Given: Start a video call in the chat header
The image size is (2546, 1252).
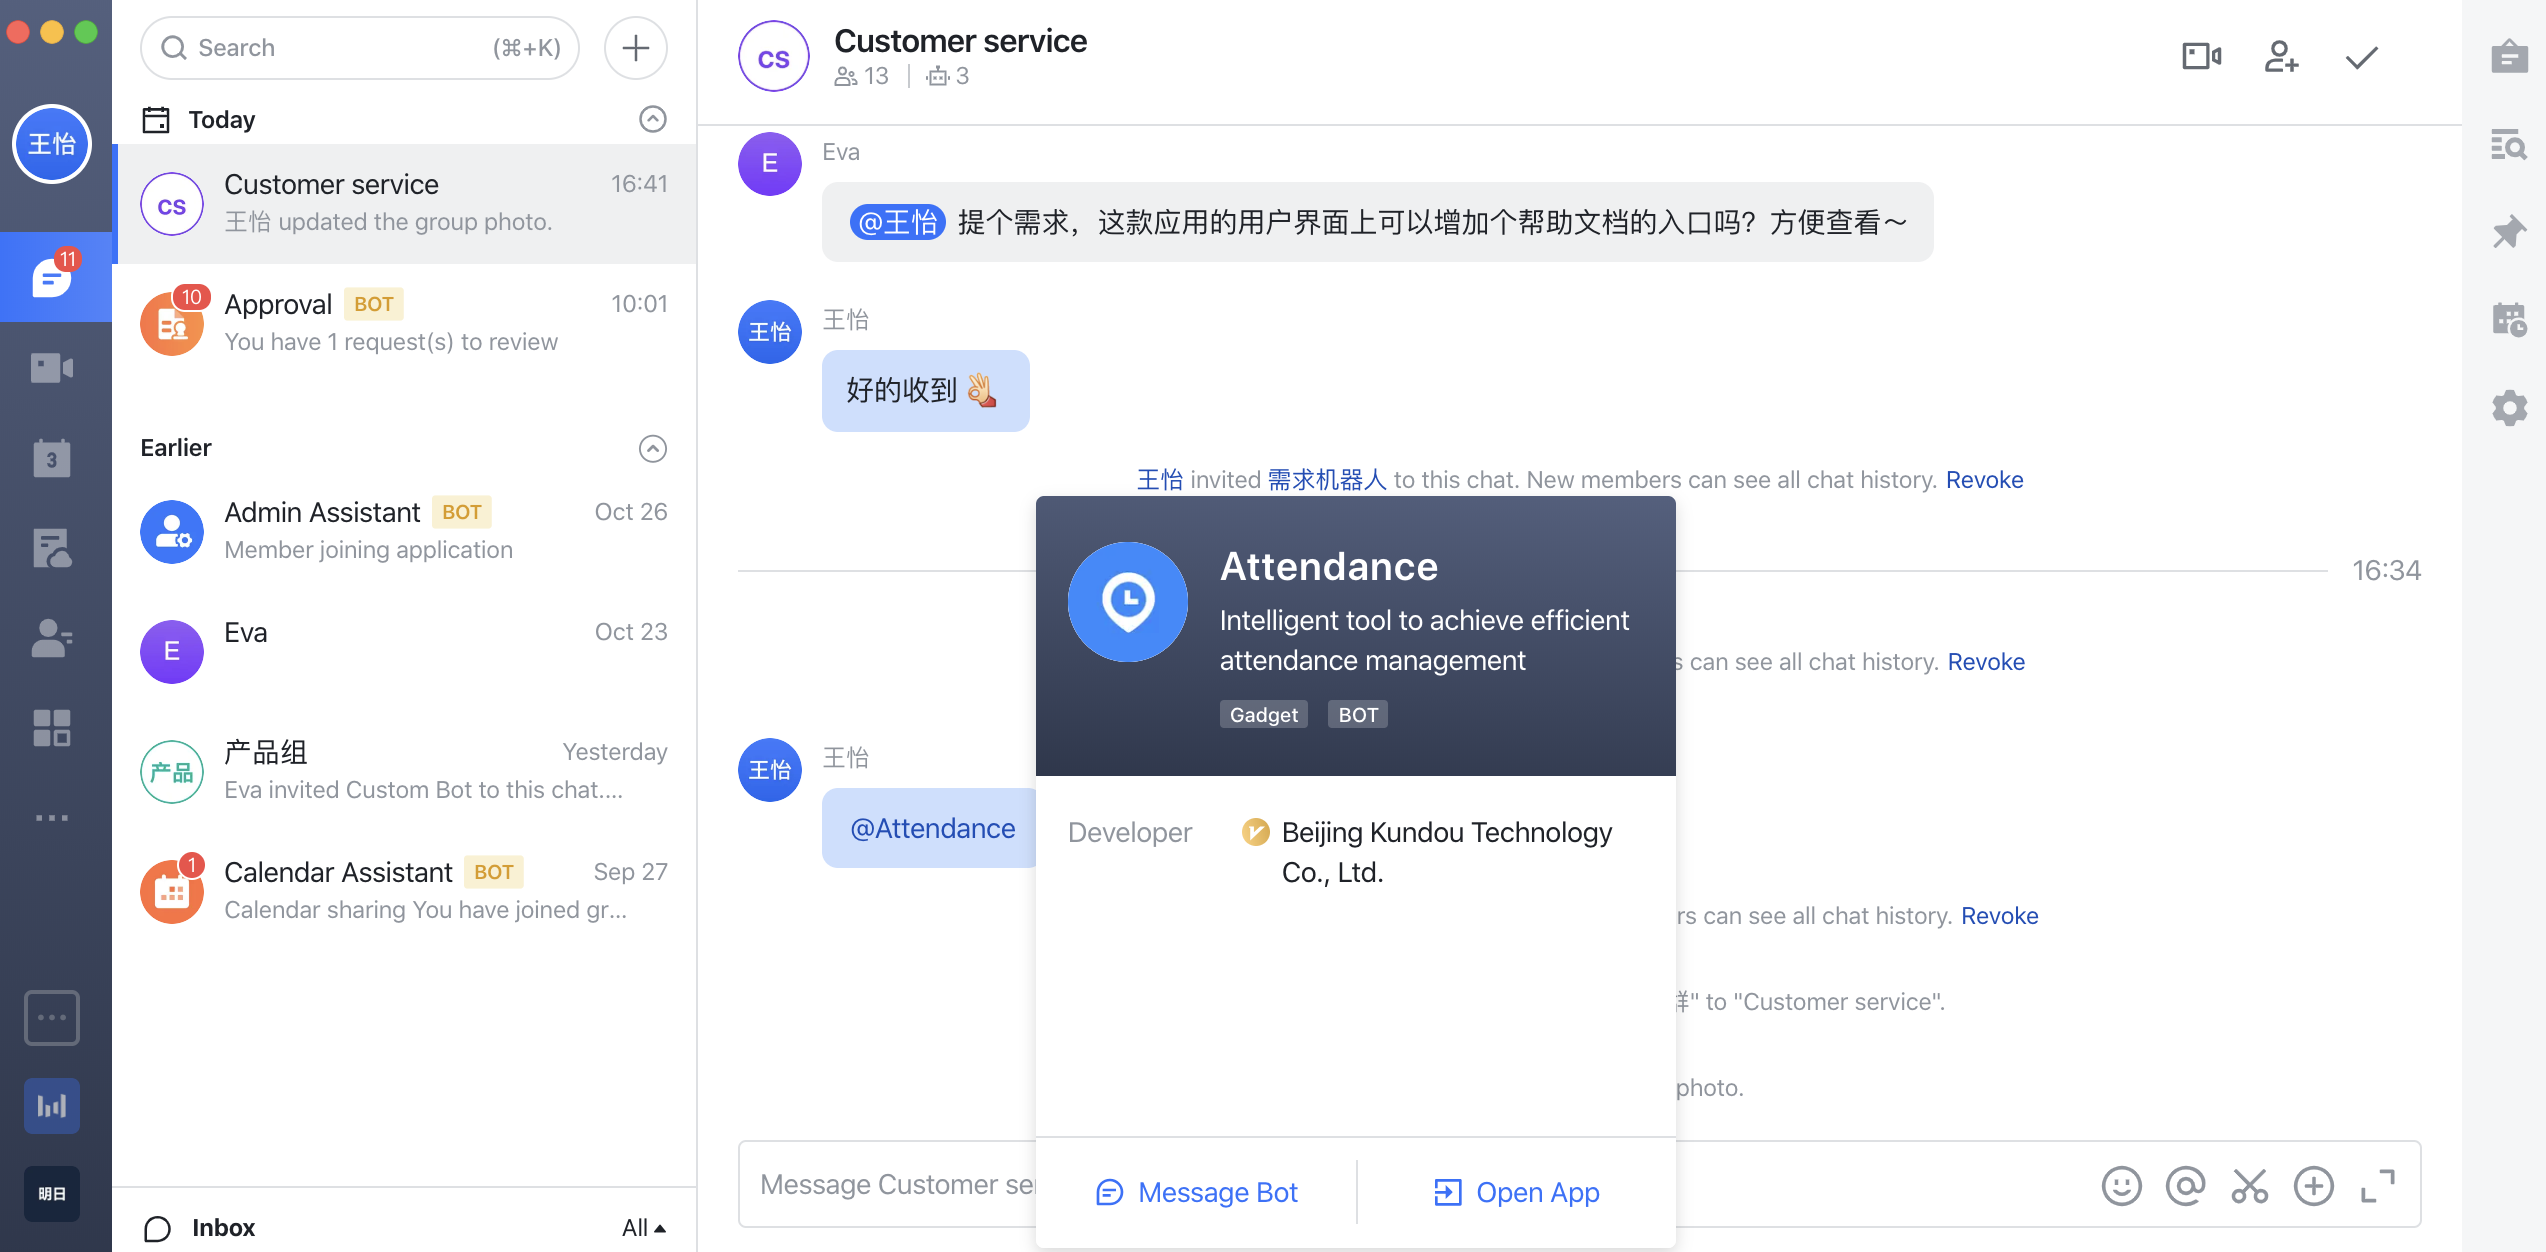Looking at the screenshot, I should (2201, 57).
